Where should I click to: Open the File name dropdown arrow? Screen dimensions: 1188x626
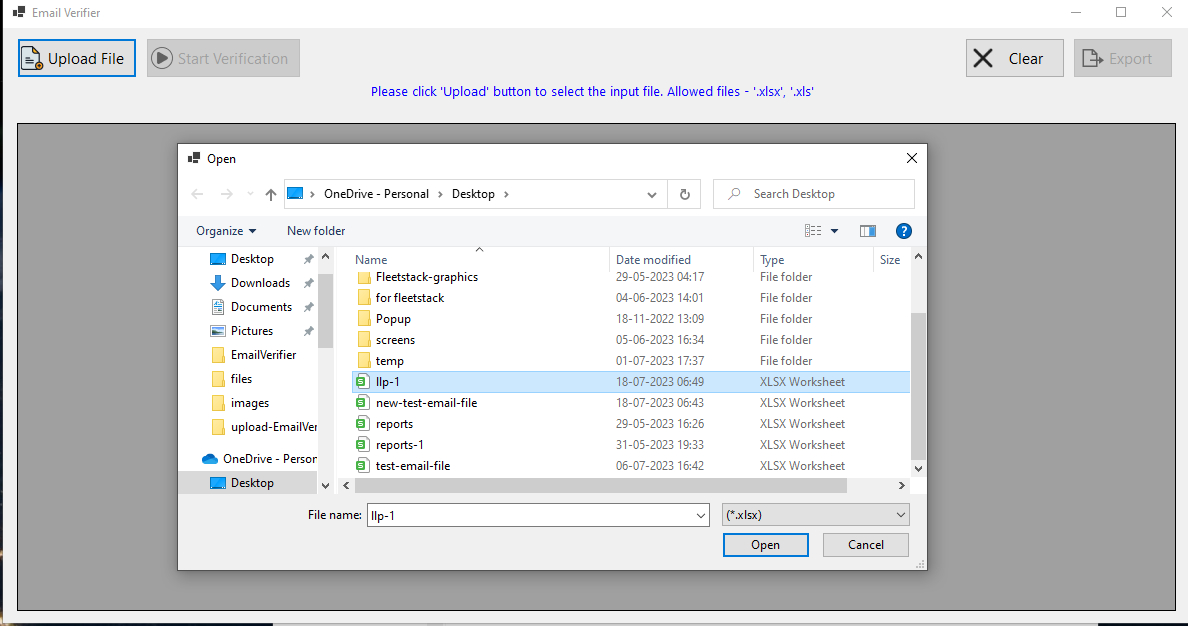[x=701, y=515]
